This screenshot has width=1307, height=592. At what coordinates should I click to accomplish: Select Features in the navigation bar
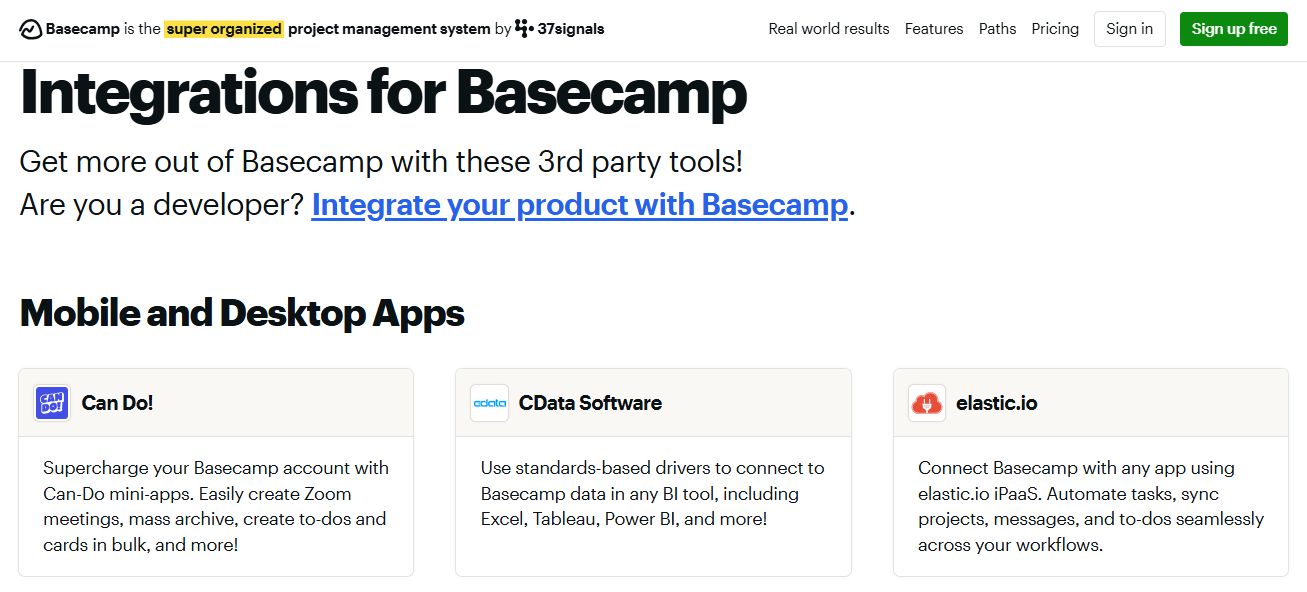933,28
